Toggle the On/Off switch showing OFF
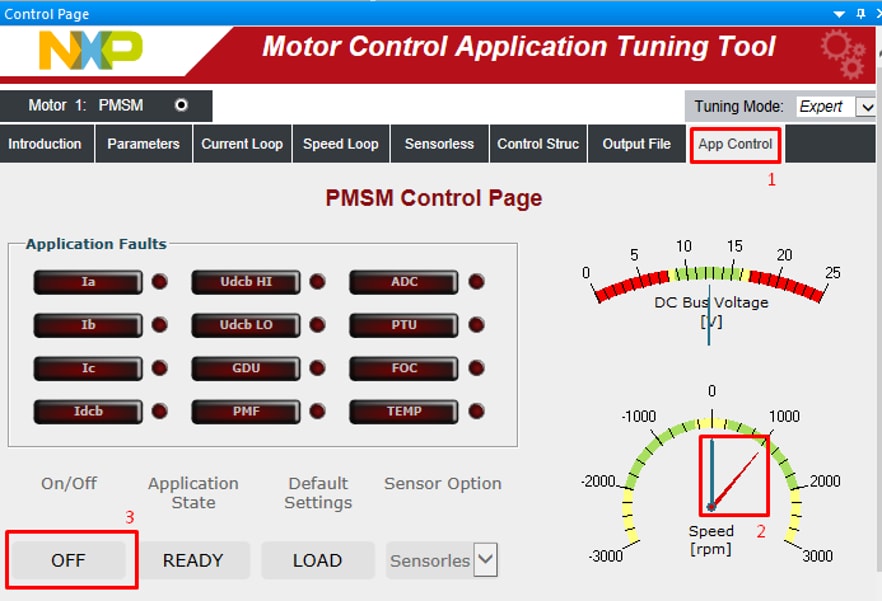Screen dimensions: 882x601 point(69,560)
